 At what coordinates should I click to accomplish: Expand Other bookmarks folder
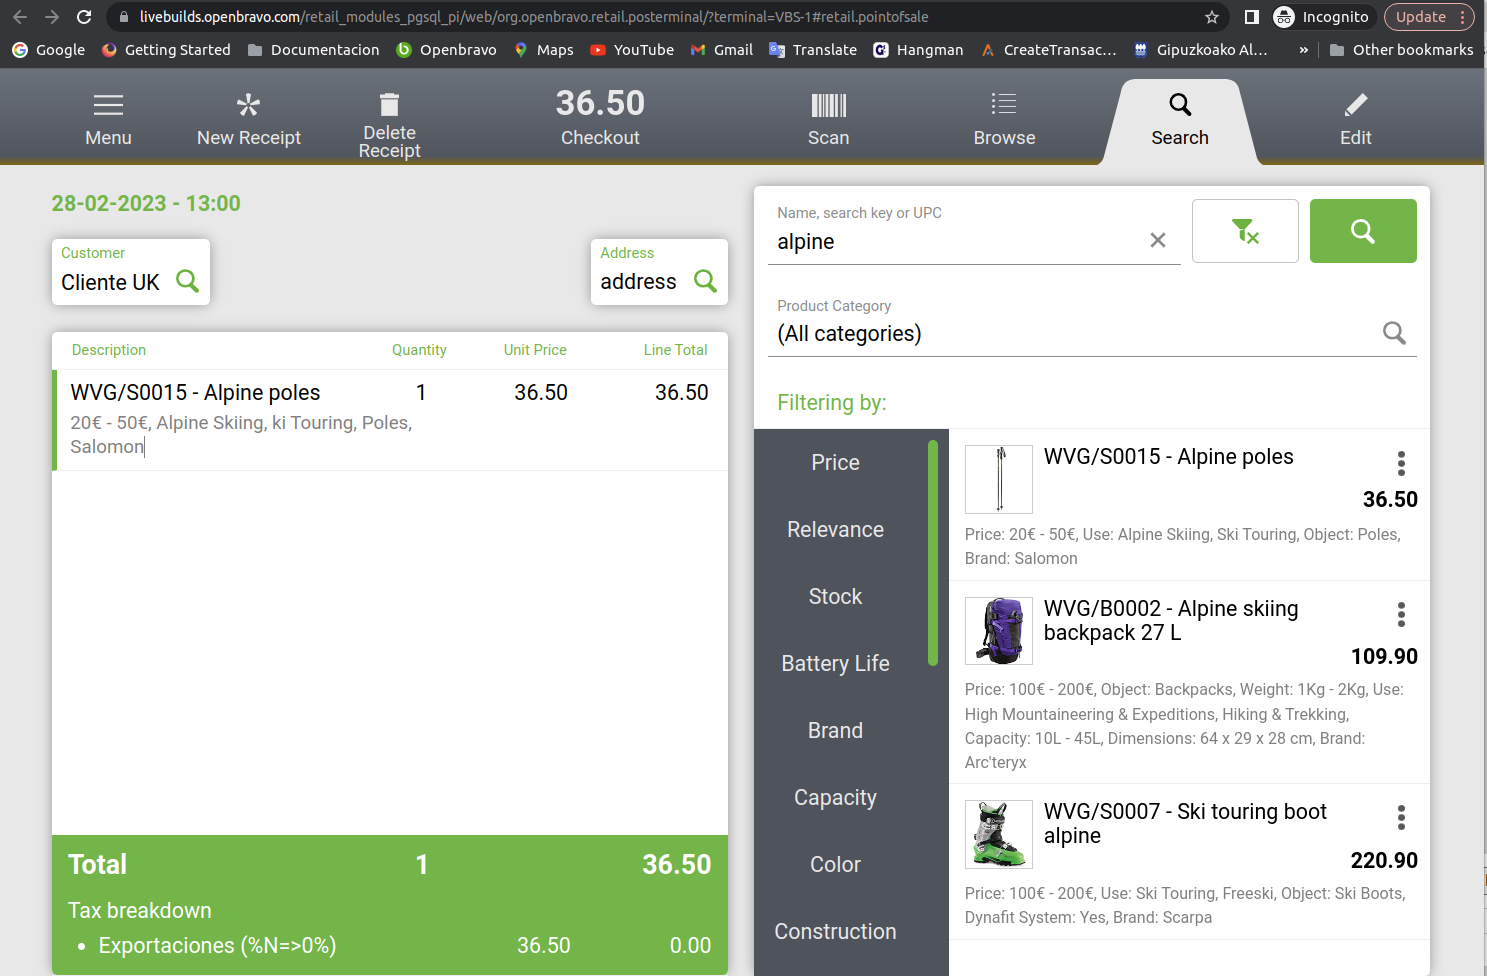(1401, 50)
